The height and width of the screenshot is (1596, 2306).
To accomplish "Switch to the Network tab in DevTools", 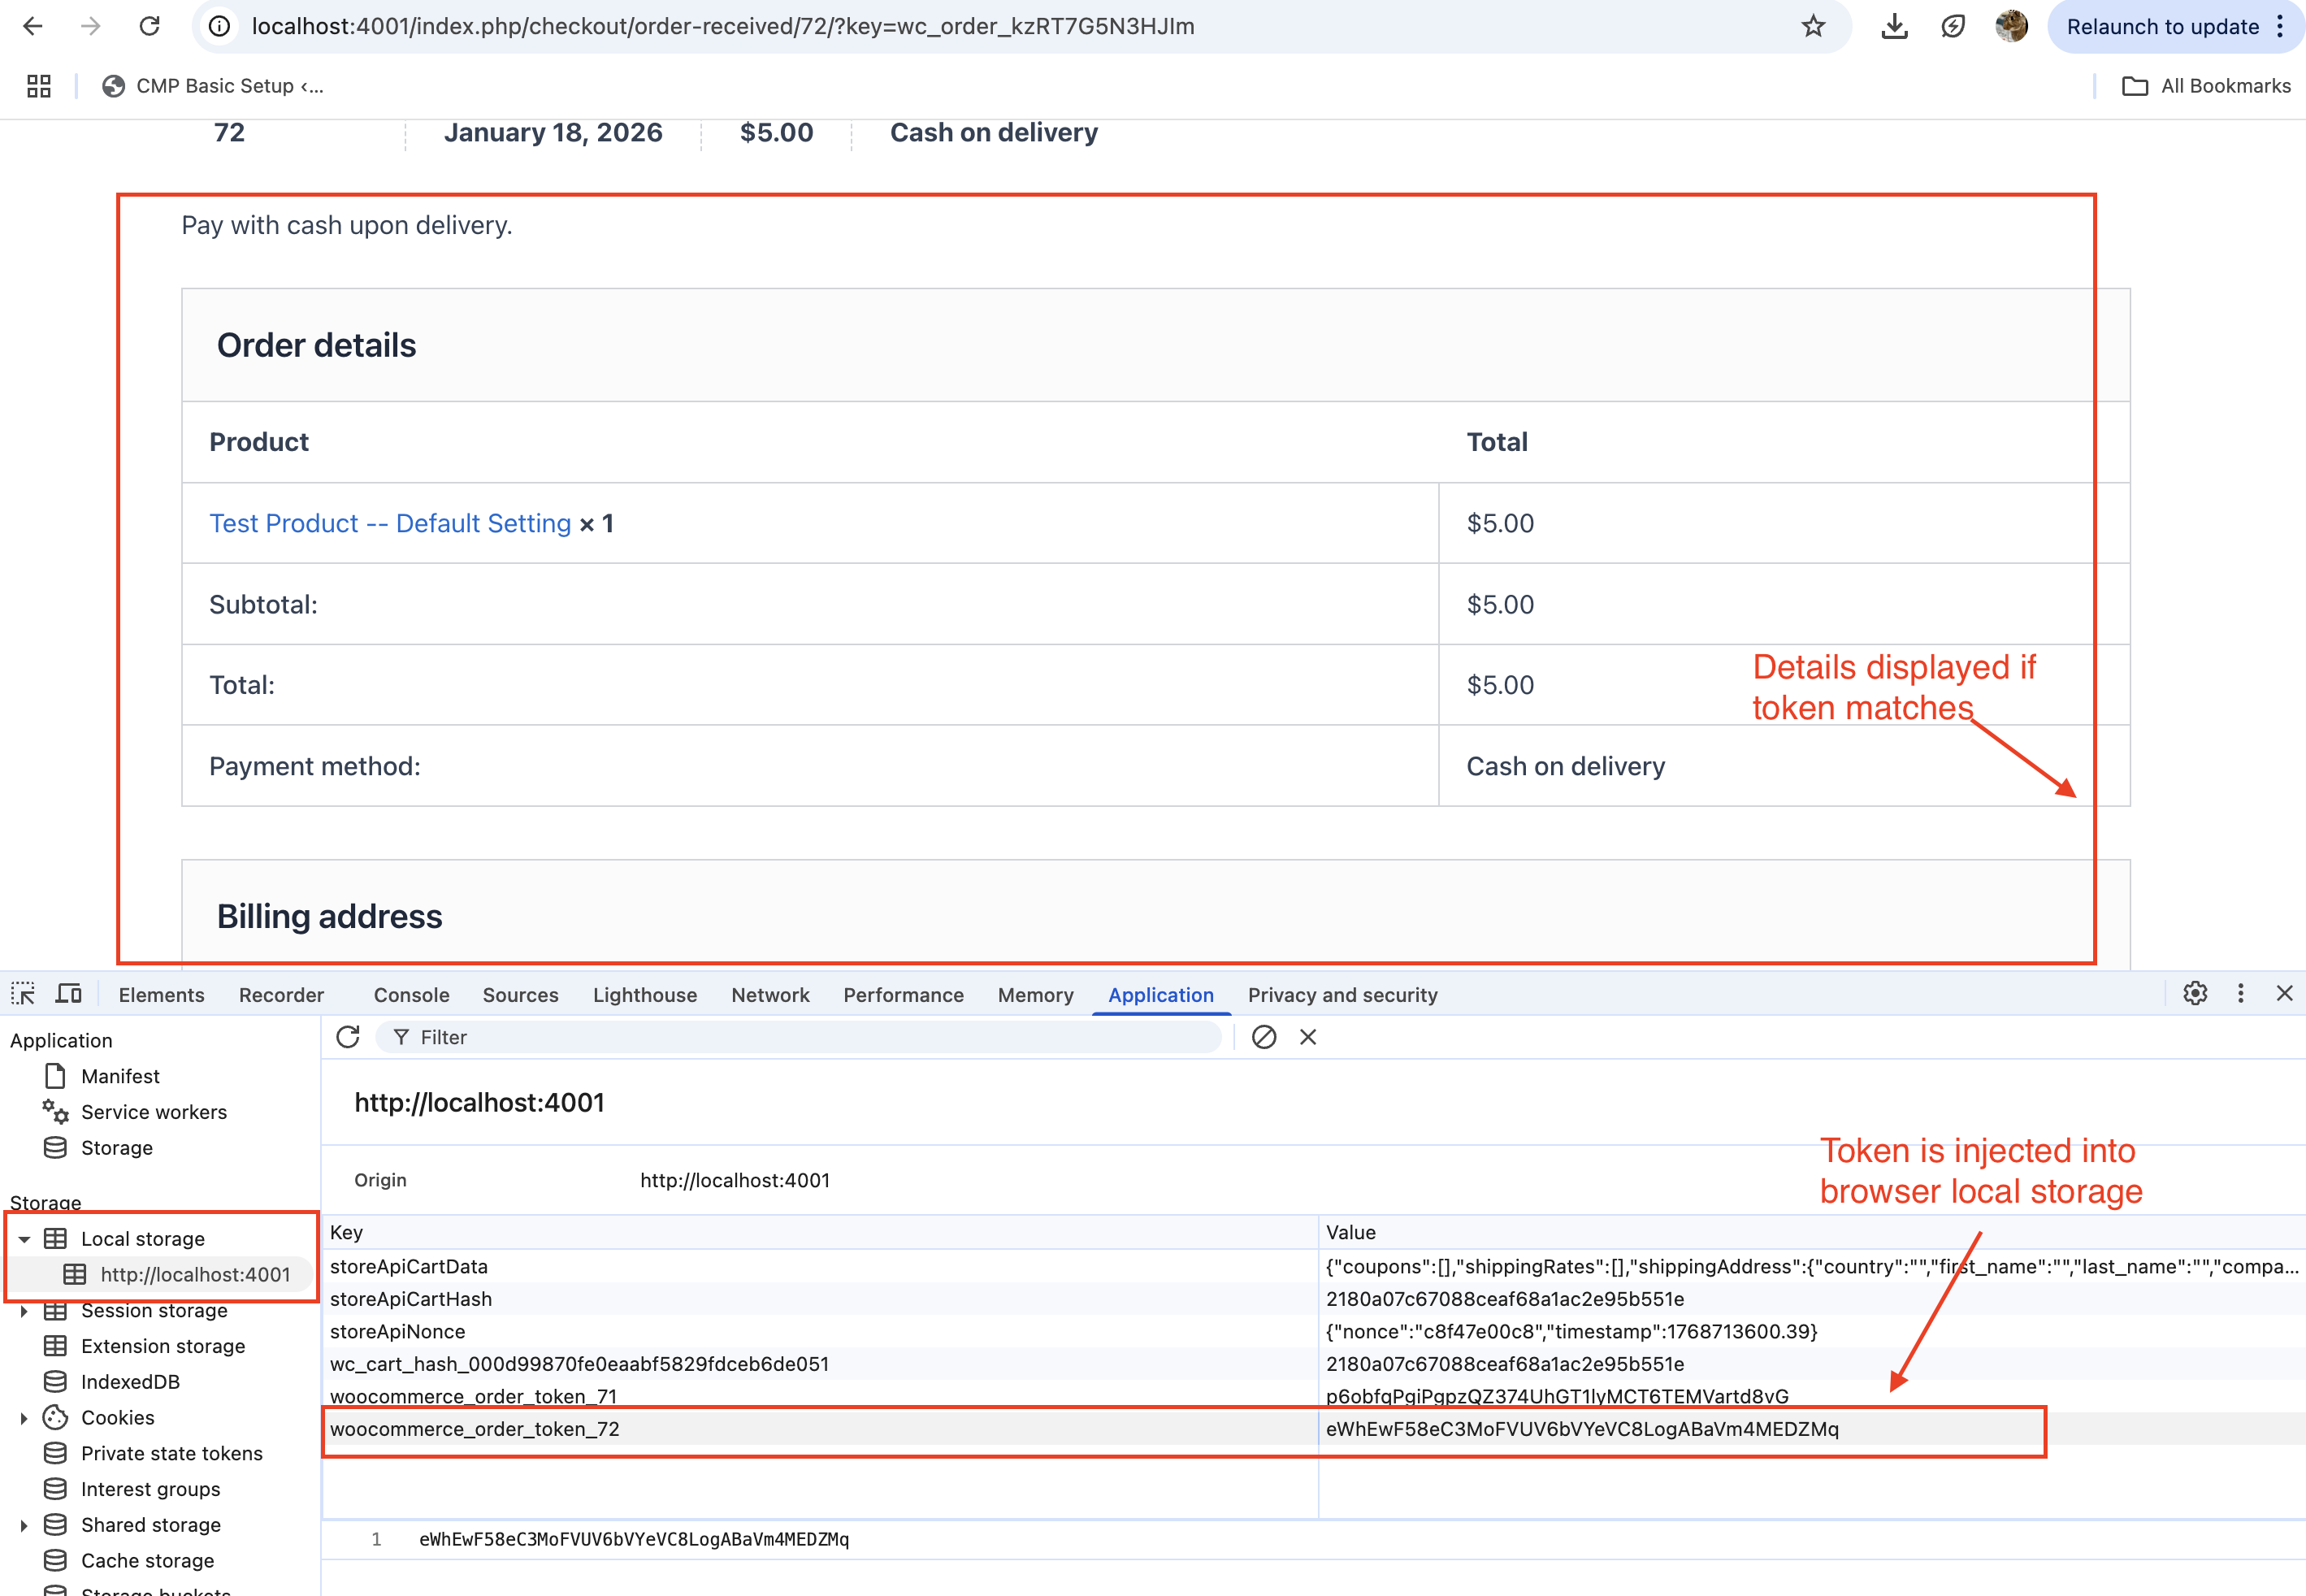I will pos(770,993).
